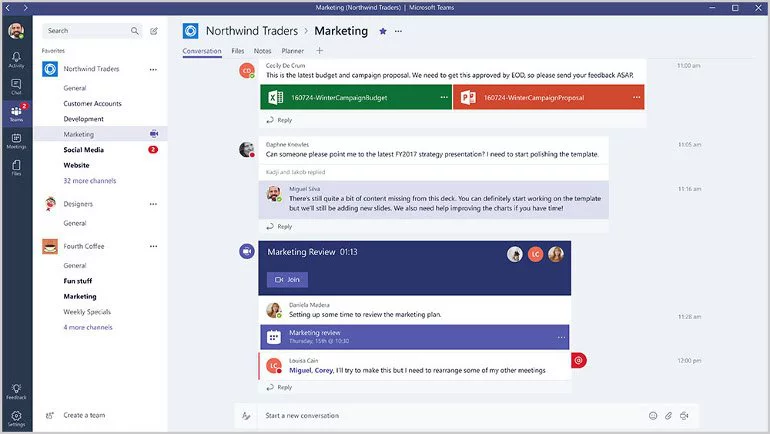This screenshot has height=434, width=770.
Task: Open more options beside Marketing title
Action: coord(398,31)
